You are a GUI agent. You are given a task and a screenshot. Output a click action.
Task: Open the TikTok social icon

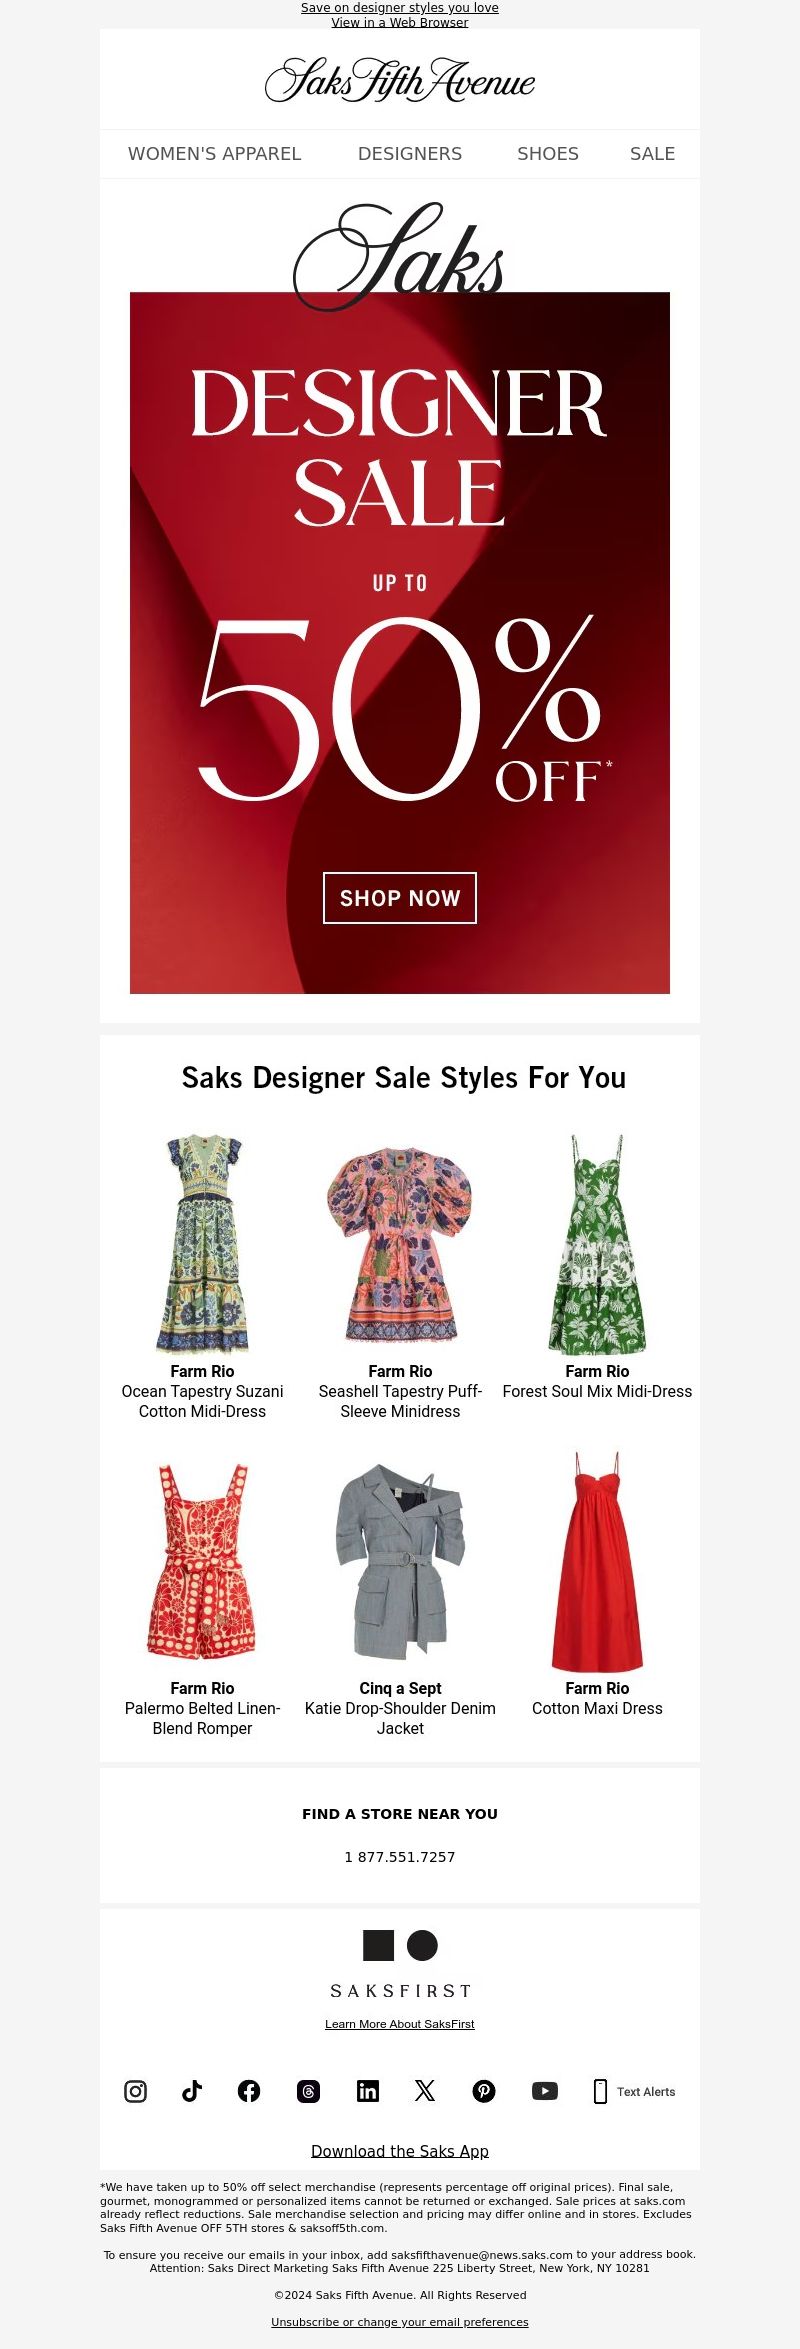192,2091
